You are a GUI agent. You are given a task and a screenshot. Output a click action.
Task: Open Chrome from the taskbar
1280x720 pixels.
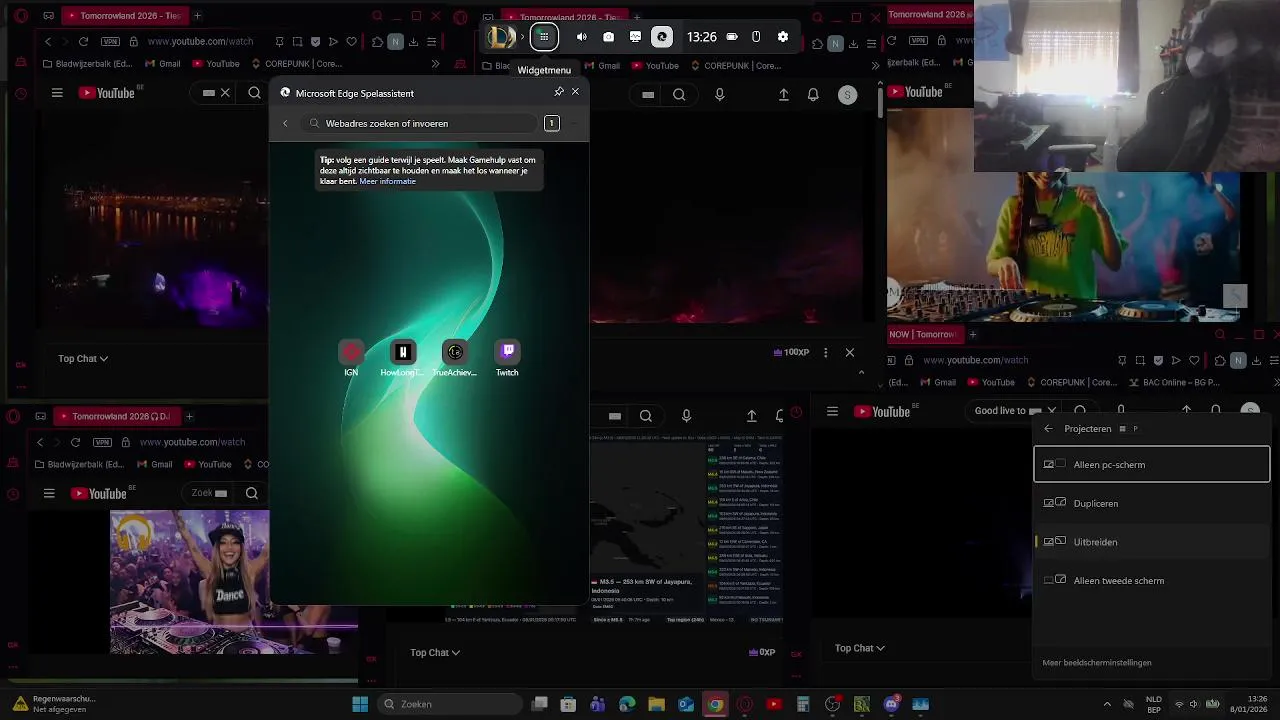point(715,704)
